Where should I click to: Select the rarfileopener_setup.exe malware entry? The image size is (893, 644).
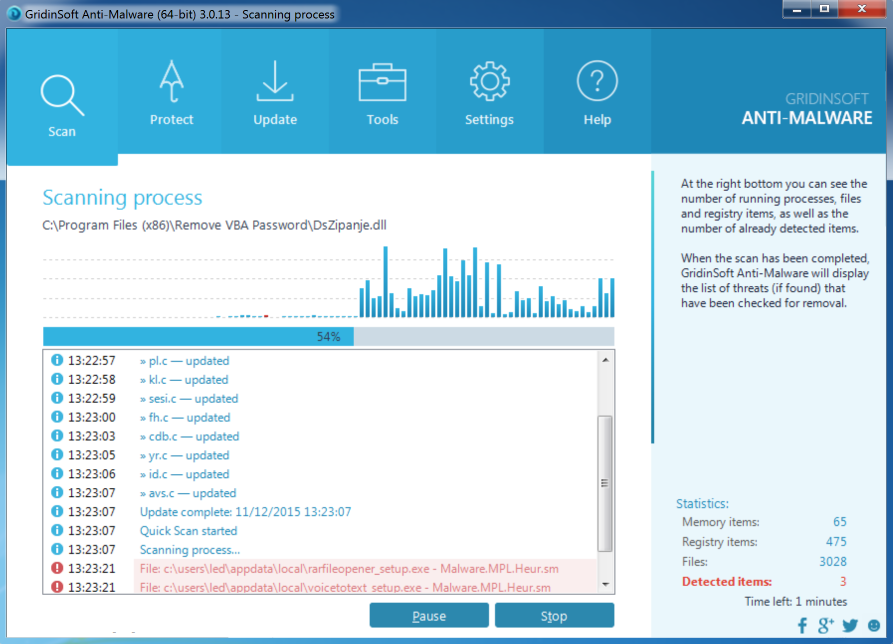point(321,568)
